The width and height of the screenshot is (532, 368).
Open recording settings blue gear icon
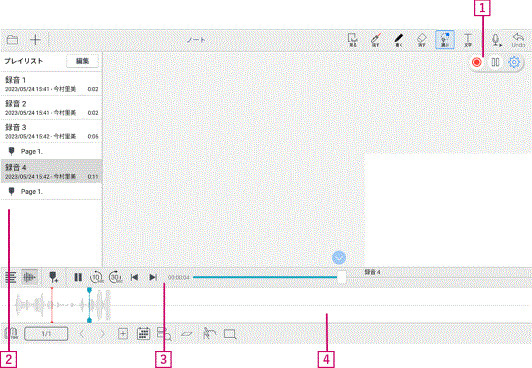click(514, 62)
